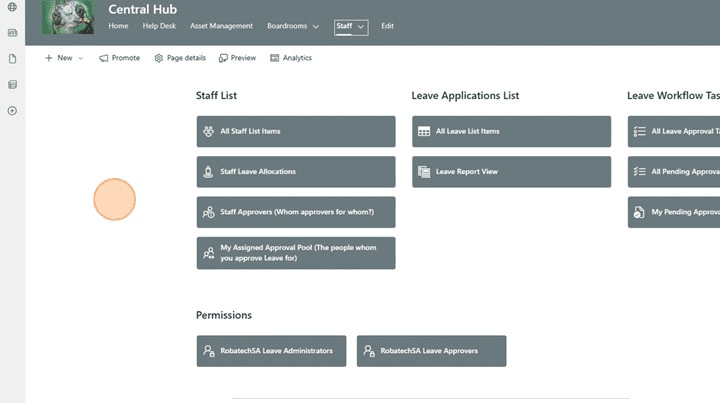Screen dimensions: 720x403
Task: Open Asset Management in top navigation
Action: pos(220,26)
